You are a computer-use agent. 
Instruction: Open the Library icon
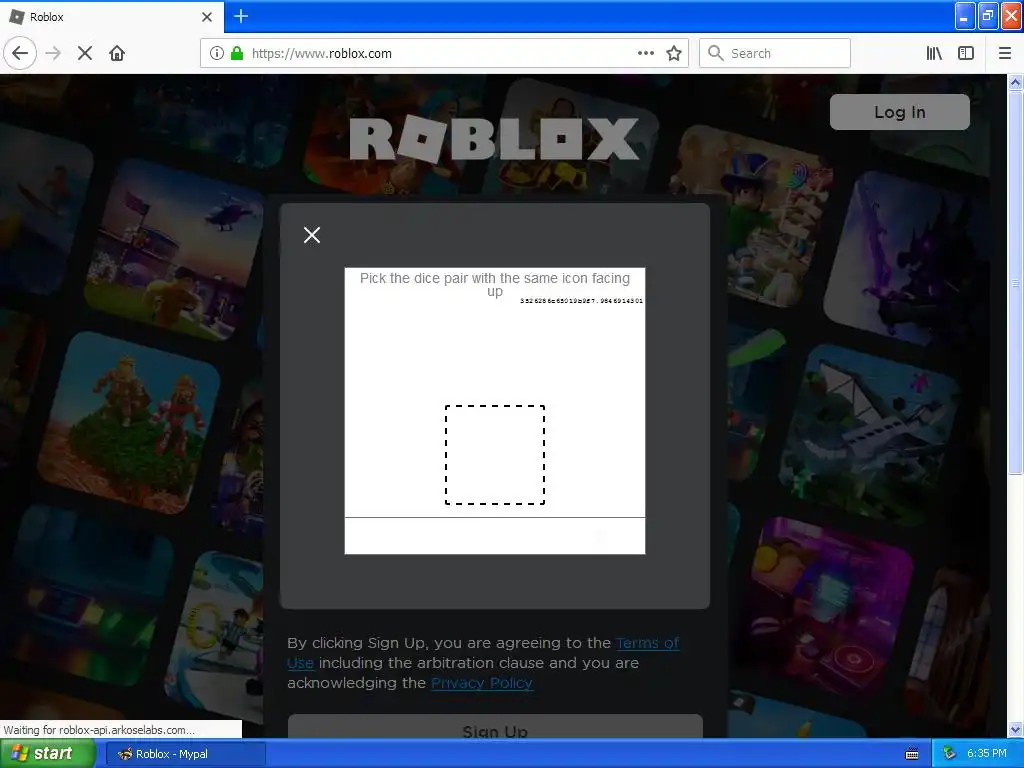coord(934,53)
